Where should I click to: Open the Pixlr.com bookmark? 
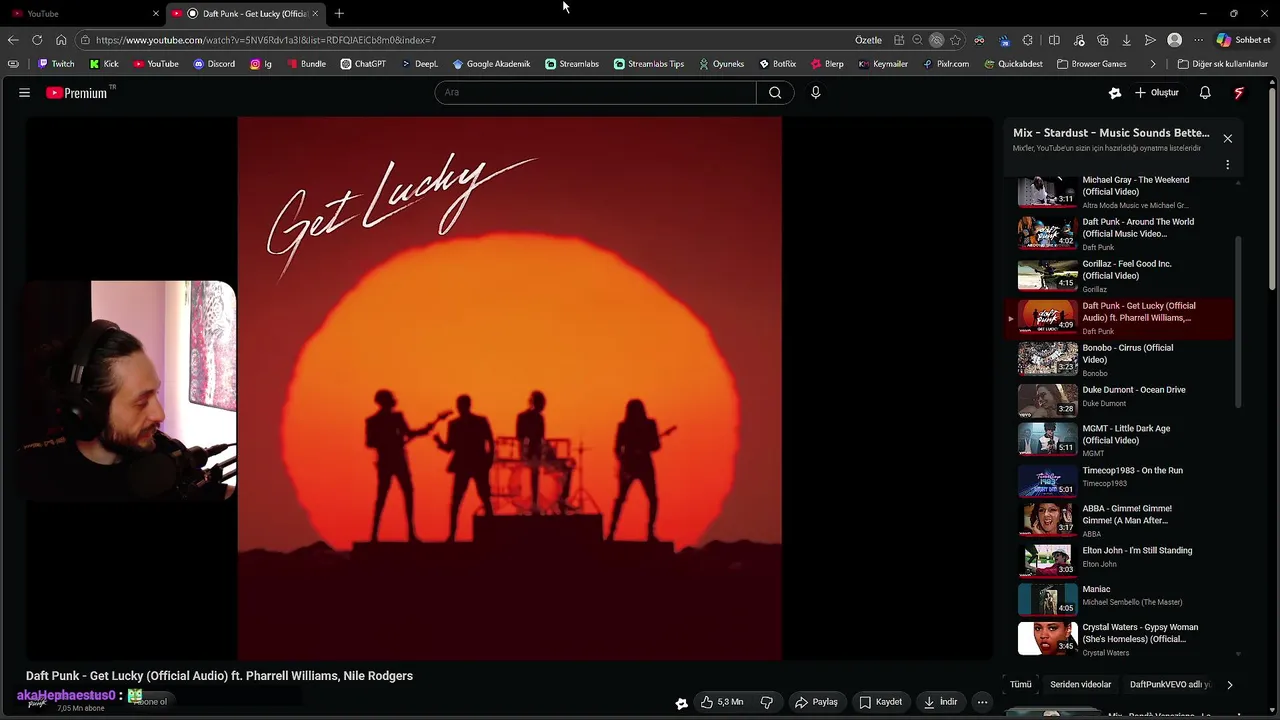(946, 64)
